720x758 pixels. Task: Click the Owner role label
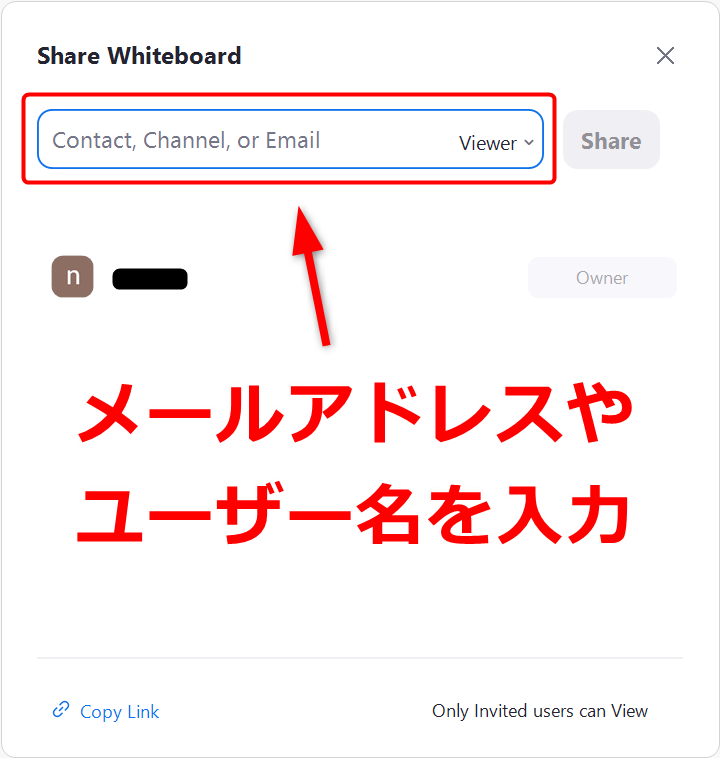(602, 277)
